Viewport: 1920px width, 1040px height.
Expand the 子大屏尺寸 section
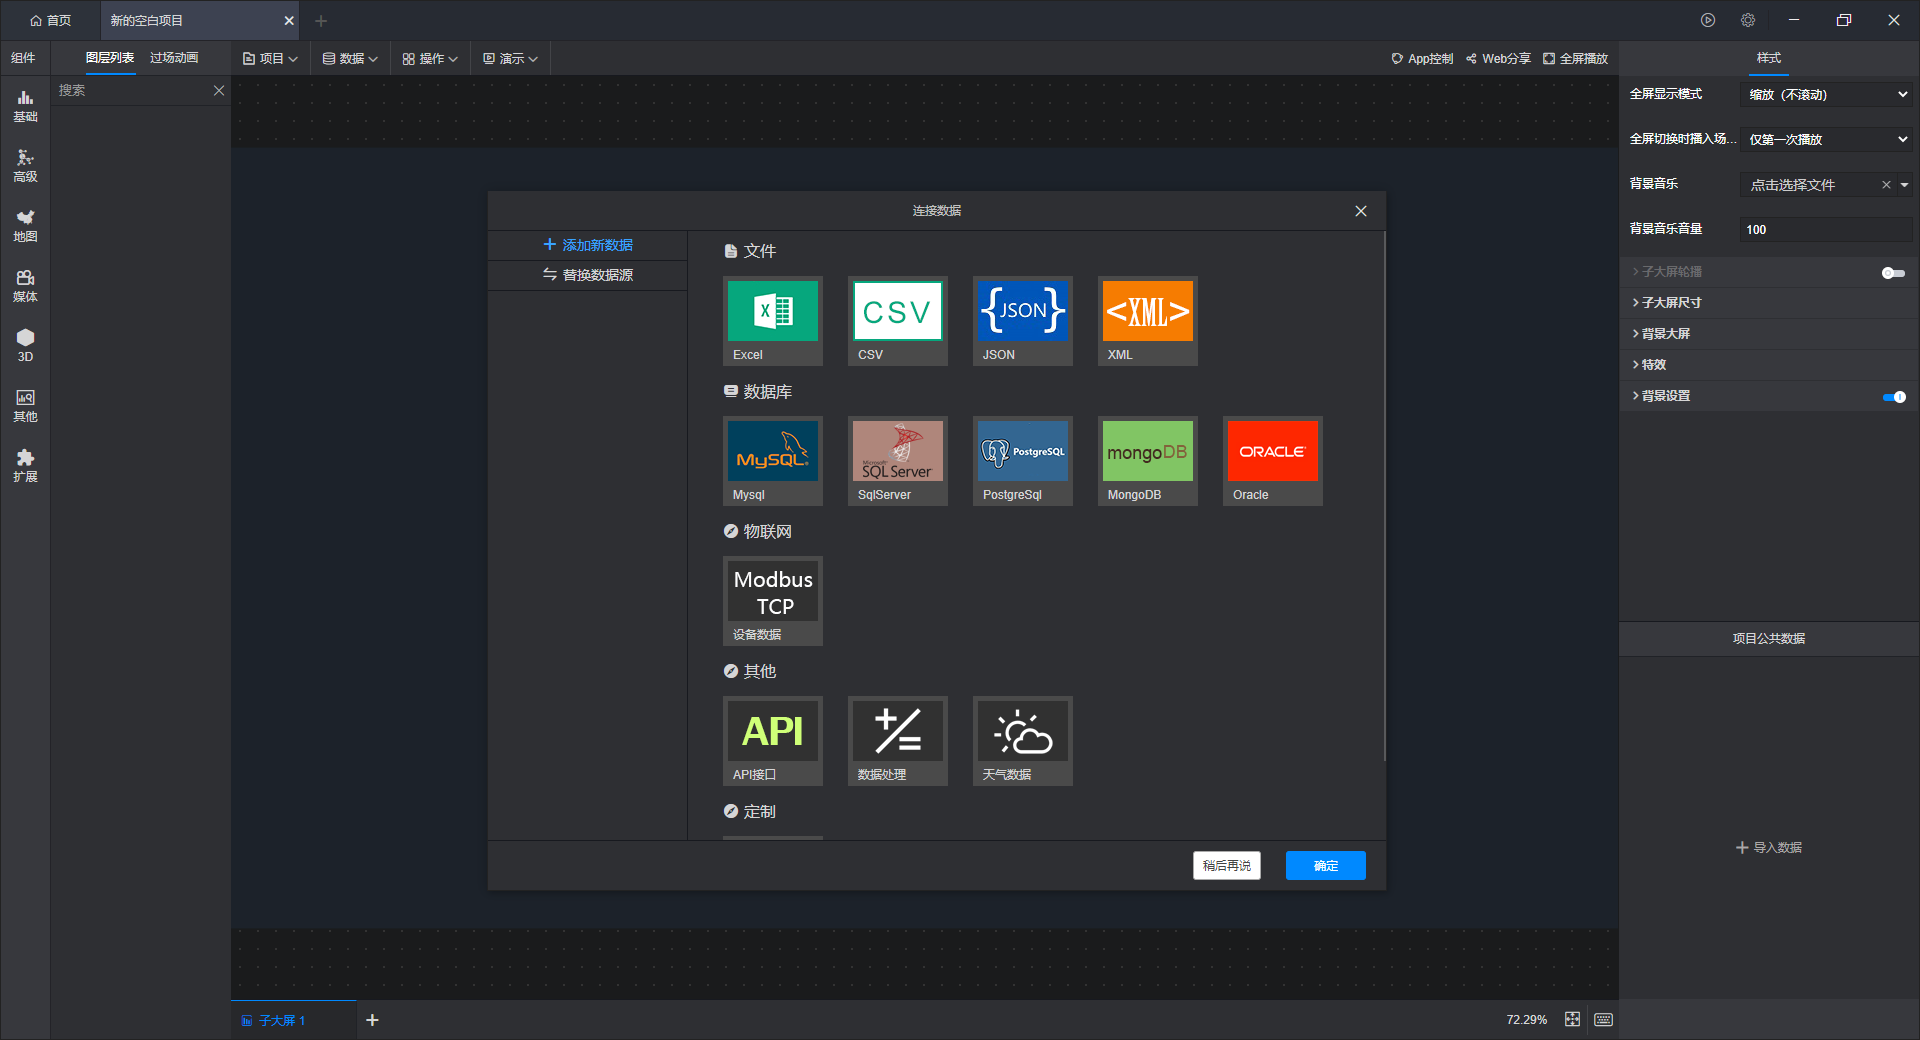coord(1769,302)
